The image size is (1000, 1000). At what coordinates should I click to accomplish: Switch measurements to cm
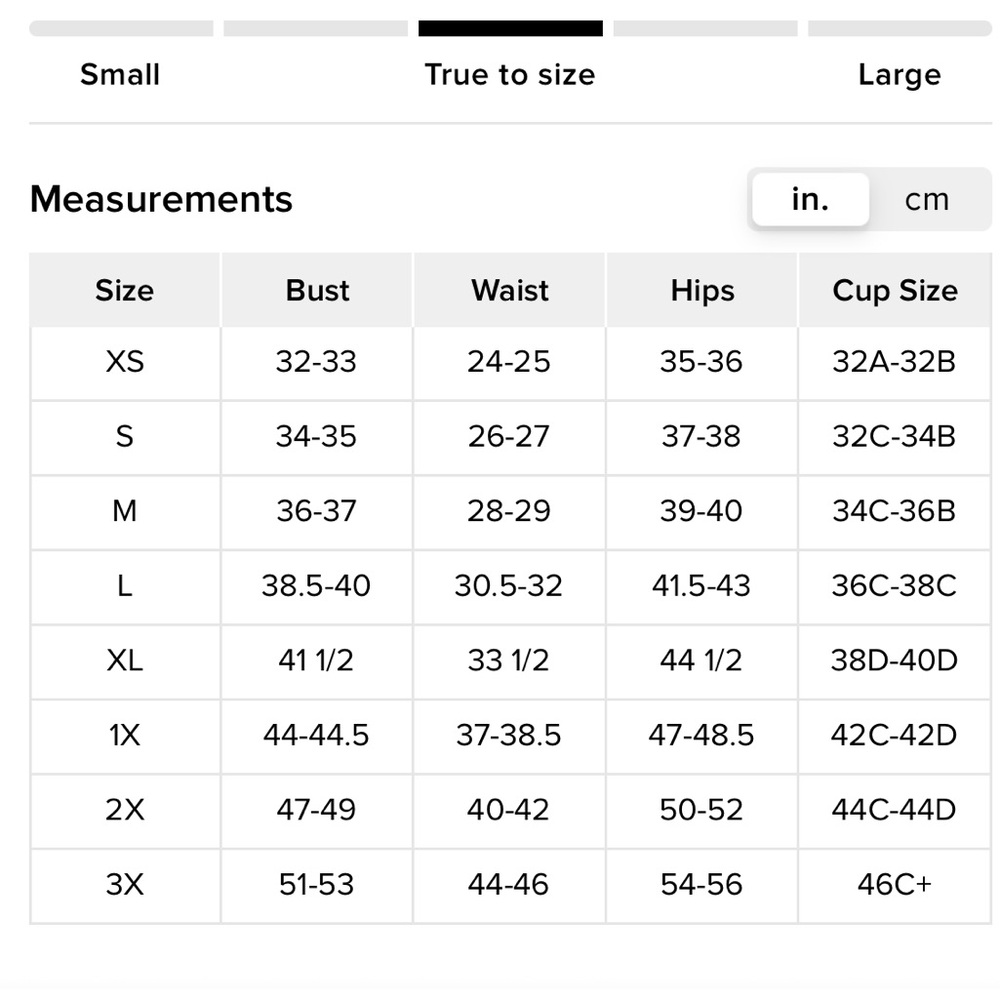(x=927, y=200)
